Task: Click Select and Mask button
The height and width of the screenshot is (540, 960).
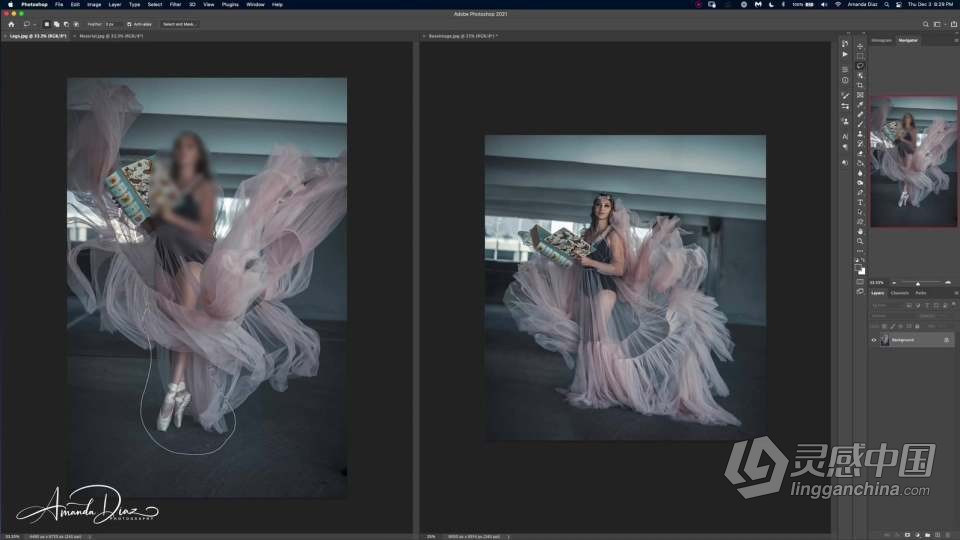Action: (179, 24)
